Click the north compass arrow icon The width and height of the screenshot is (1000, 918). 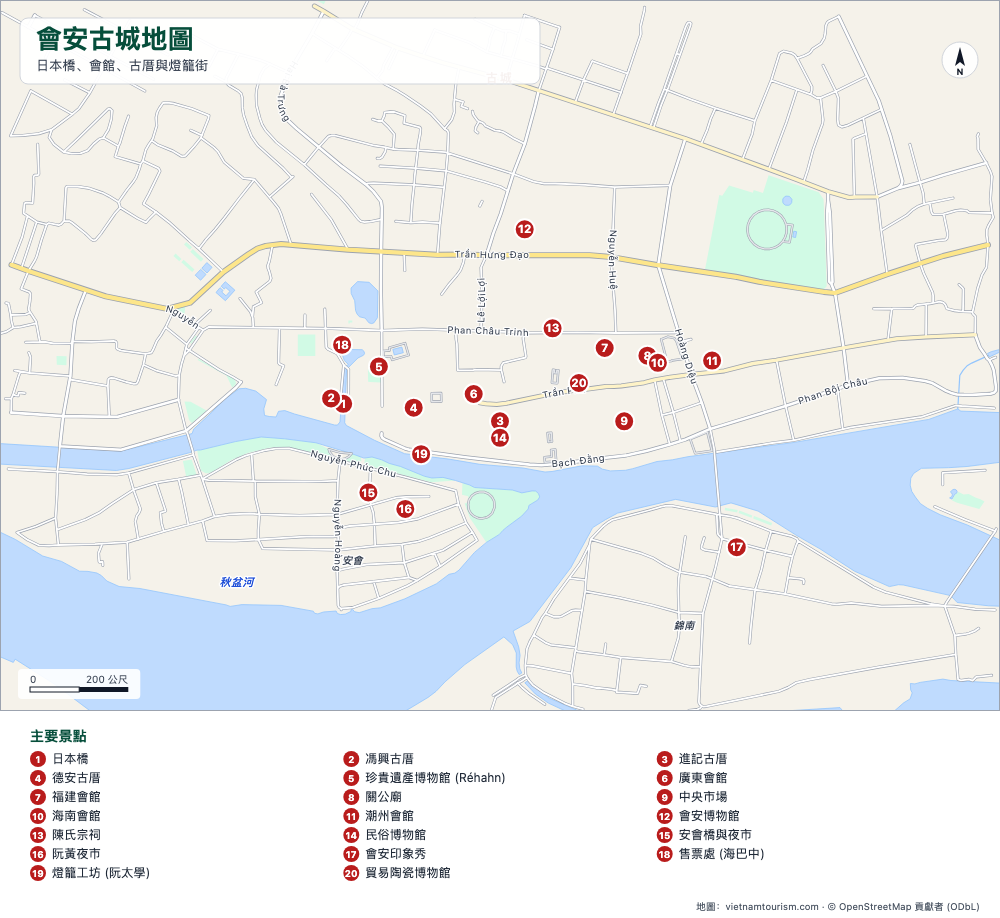click(959, 60)
